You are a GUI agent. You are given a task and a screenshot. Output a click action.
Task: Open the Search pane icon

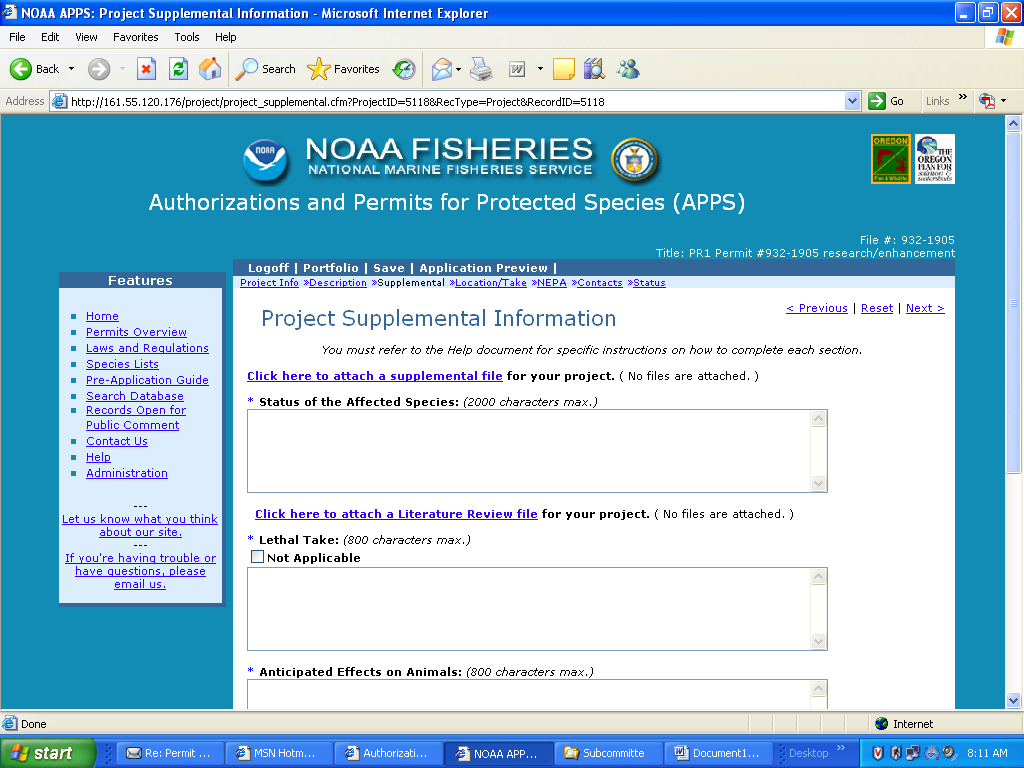click(x=246, y=69)
